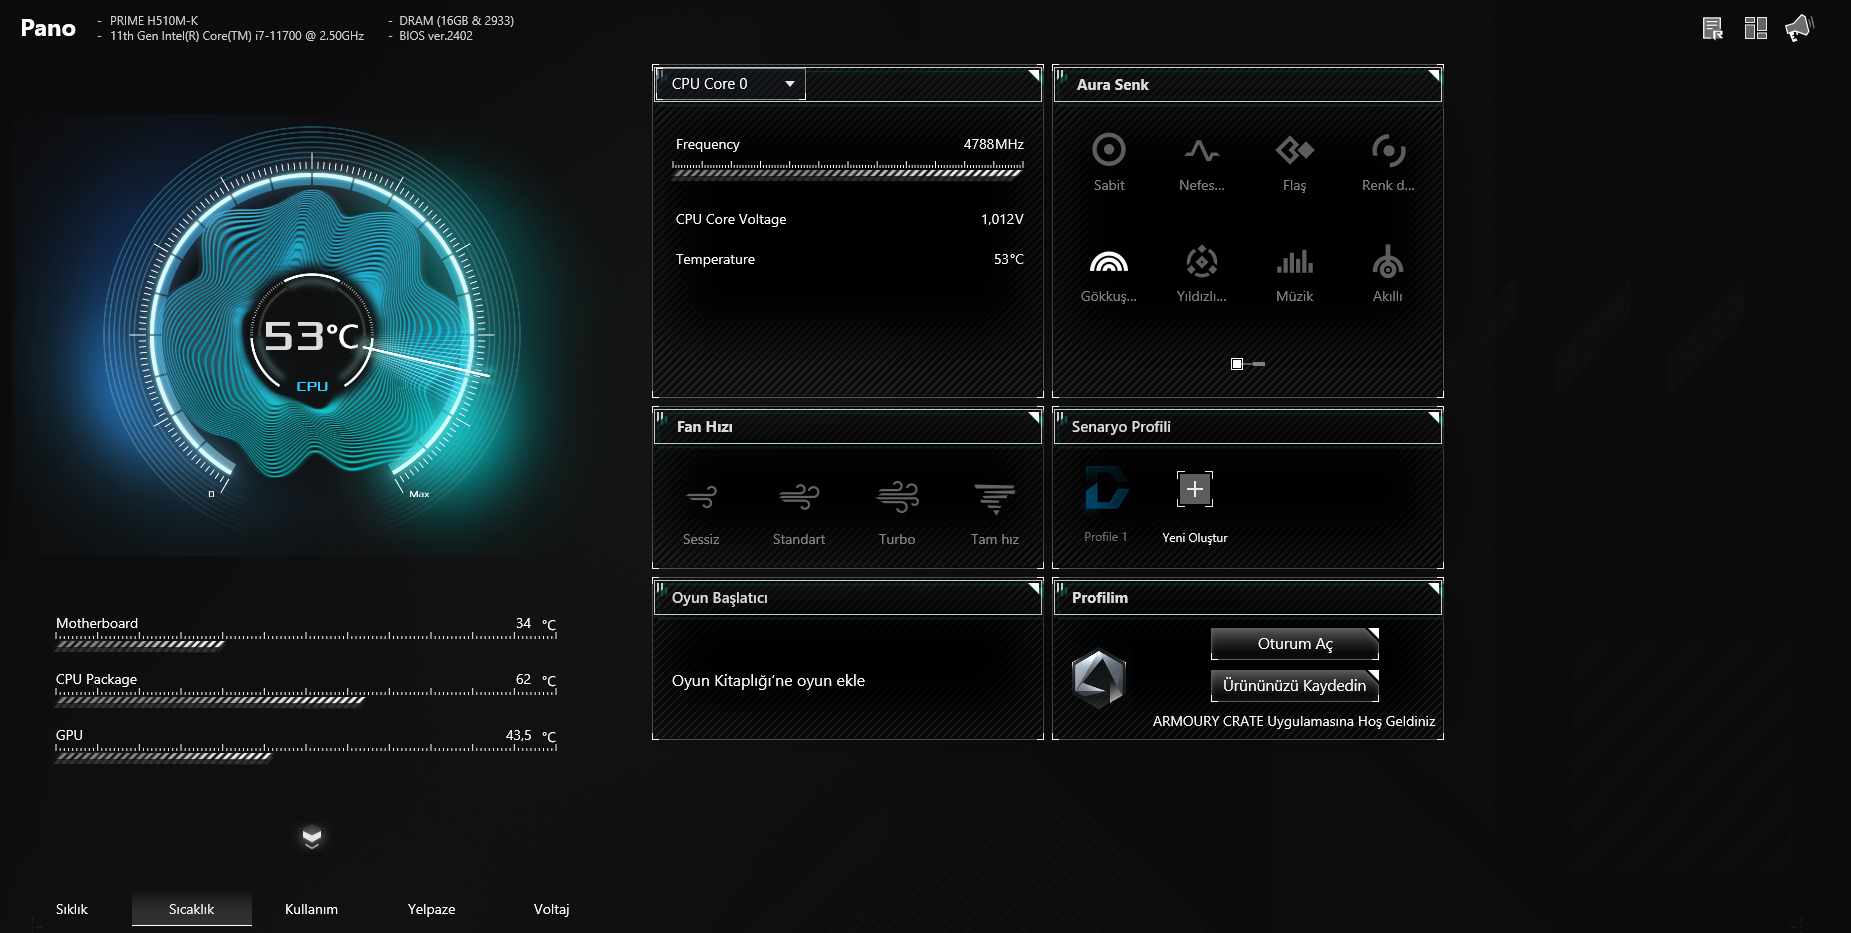Click the Ürününüzü Kaydedin button
This screenshot has width=1851, height=933.
1294,686
